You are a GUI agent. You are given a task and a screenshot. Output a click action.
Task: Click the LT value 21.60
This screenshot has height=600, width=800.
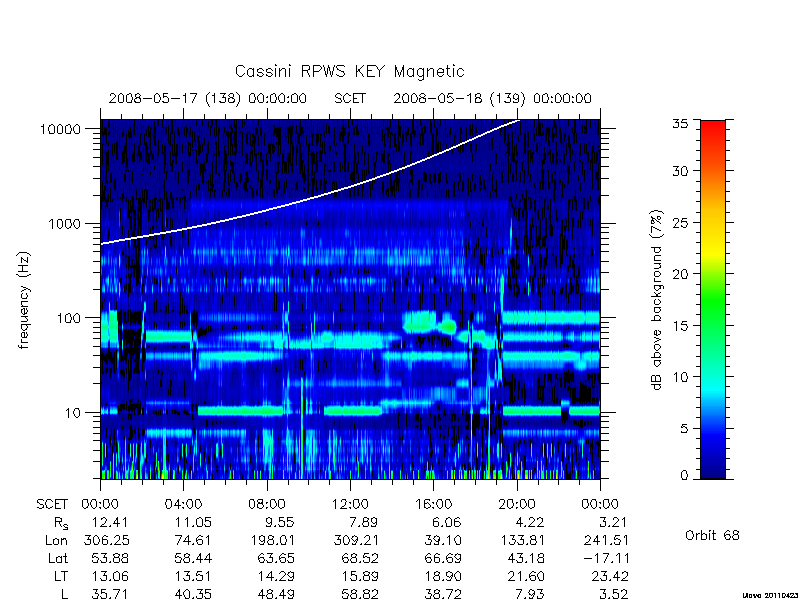coord(526,577)
